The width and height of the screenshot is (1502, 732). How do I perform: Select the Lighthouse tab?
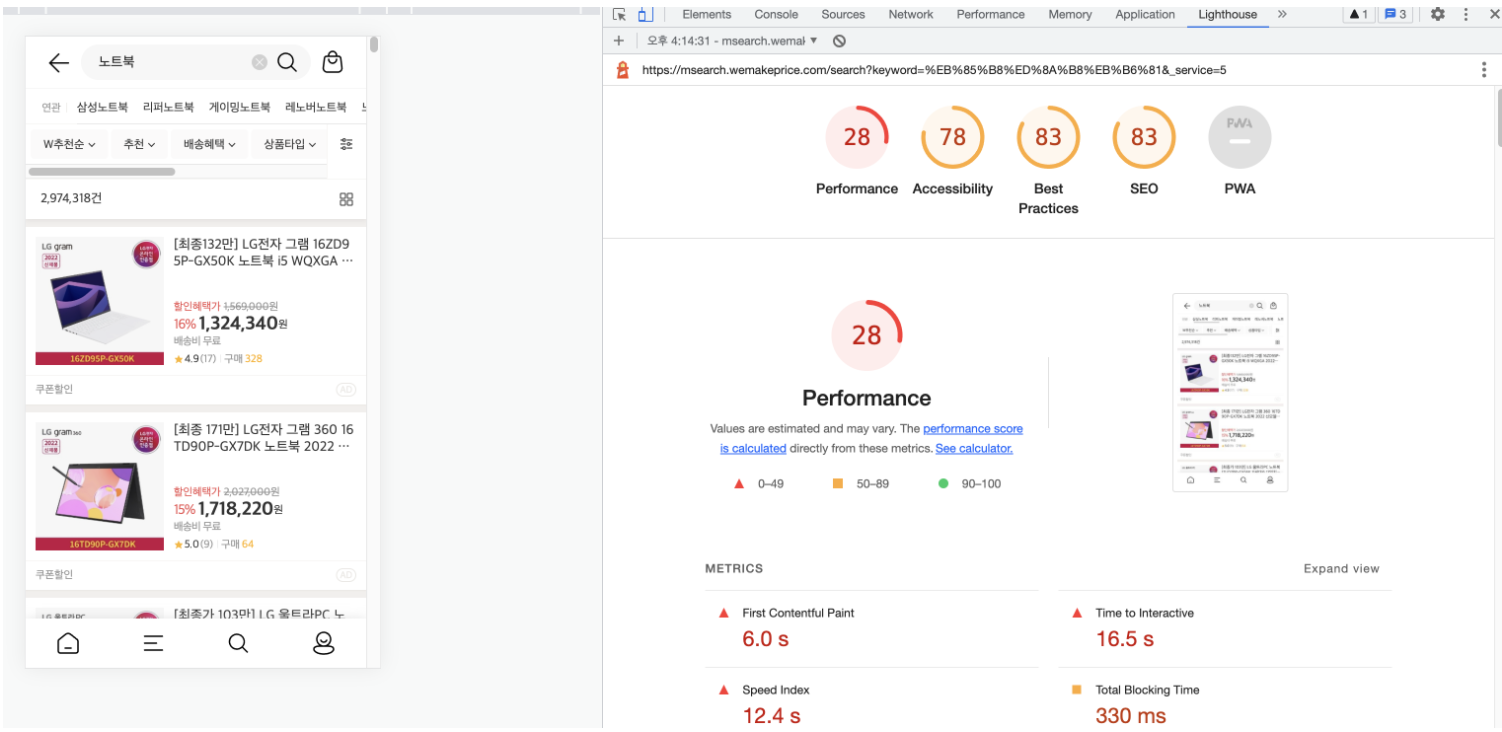[1228, 14]
